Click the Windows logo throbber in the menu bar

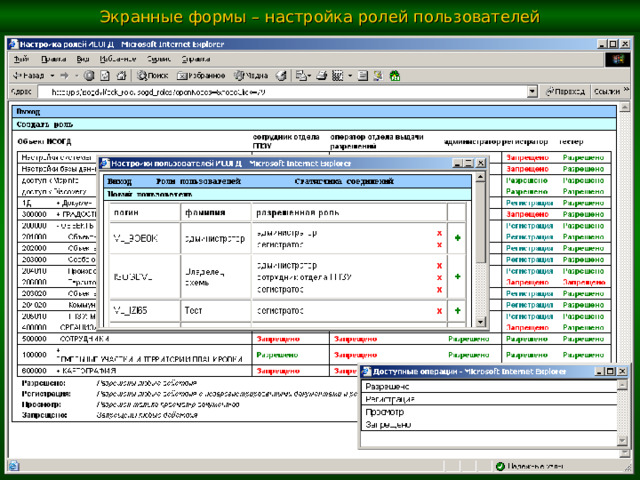click(x=618, y=60)
